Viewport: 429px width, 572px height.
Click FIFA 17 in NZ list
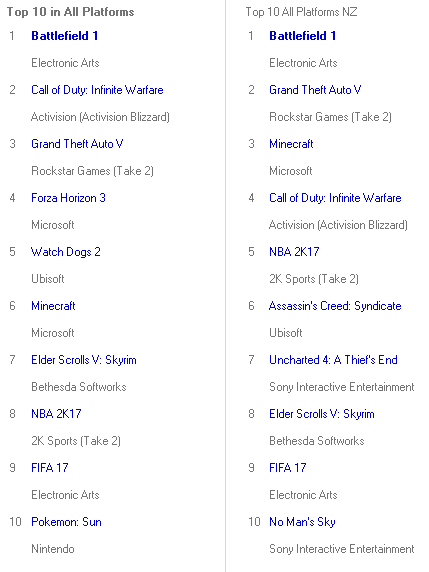click(x=287, y=468)
